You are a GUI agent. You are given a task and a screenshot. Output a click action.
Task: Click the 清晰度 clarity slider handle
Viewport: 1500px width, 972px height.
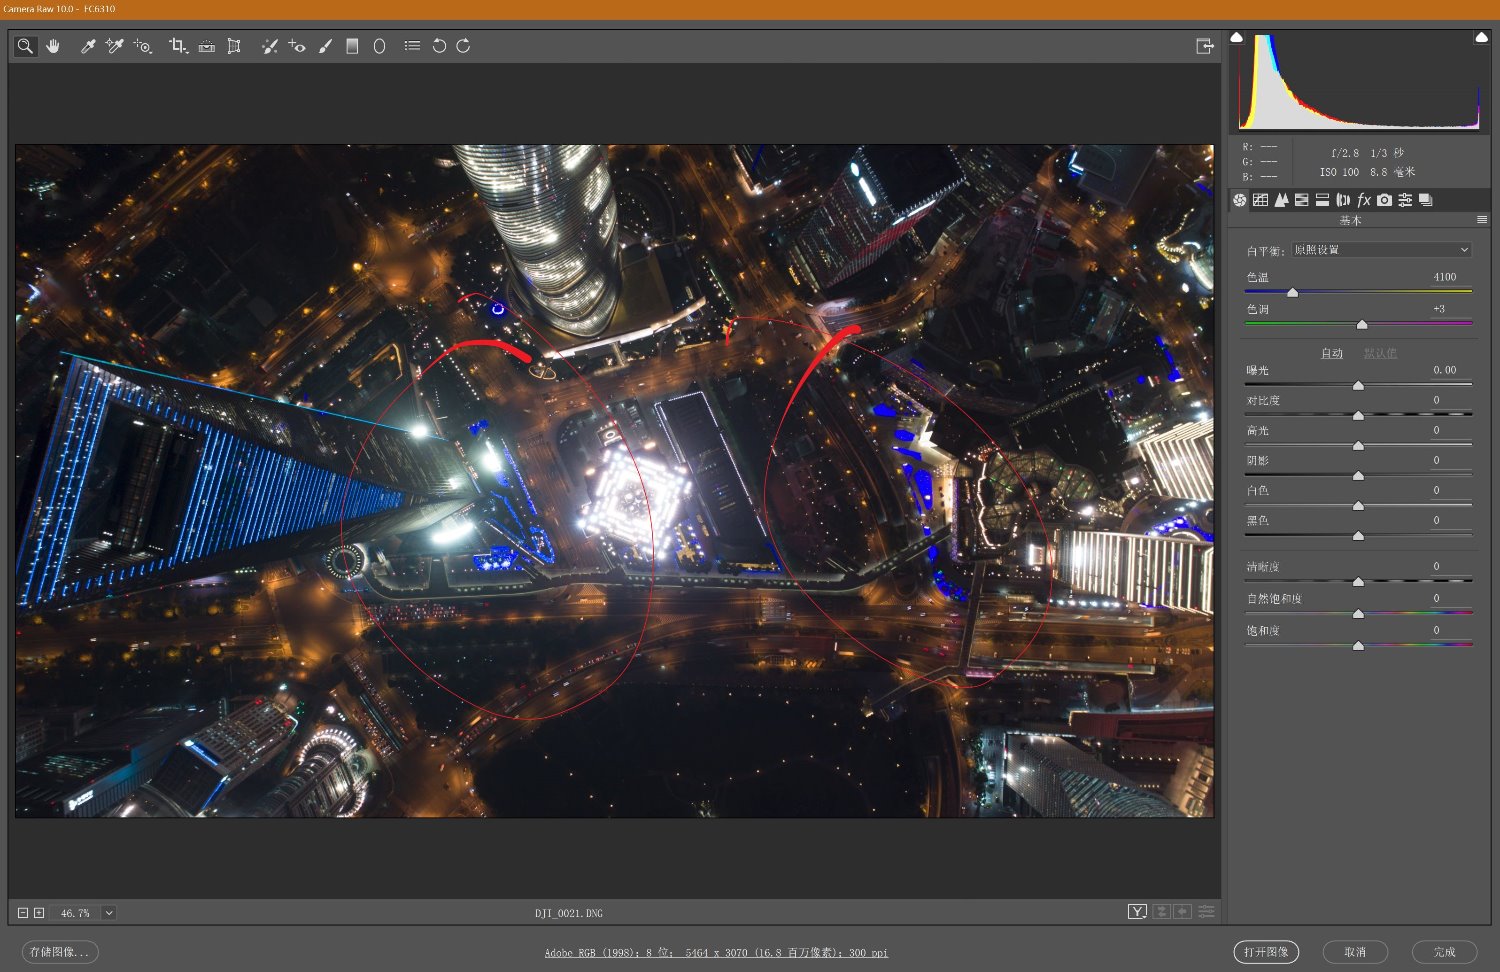click(x=1358, y=582)
